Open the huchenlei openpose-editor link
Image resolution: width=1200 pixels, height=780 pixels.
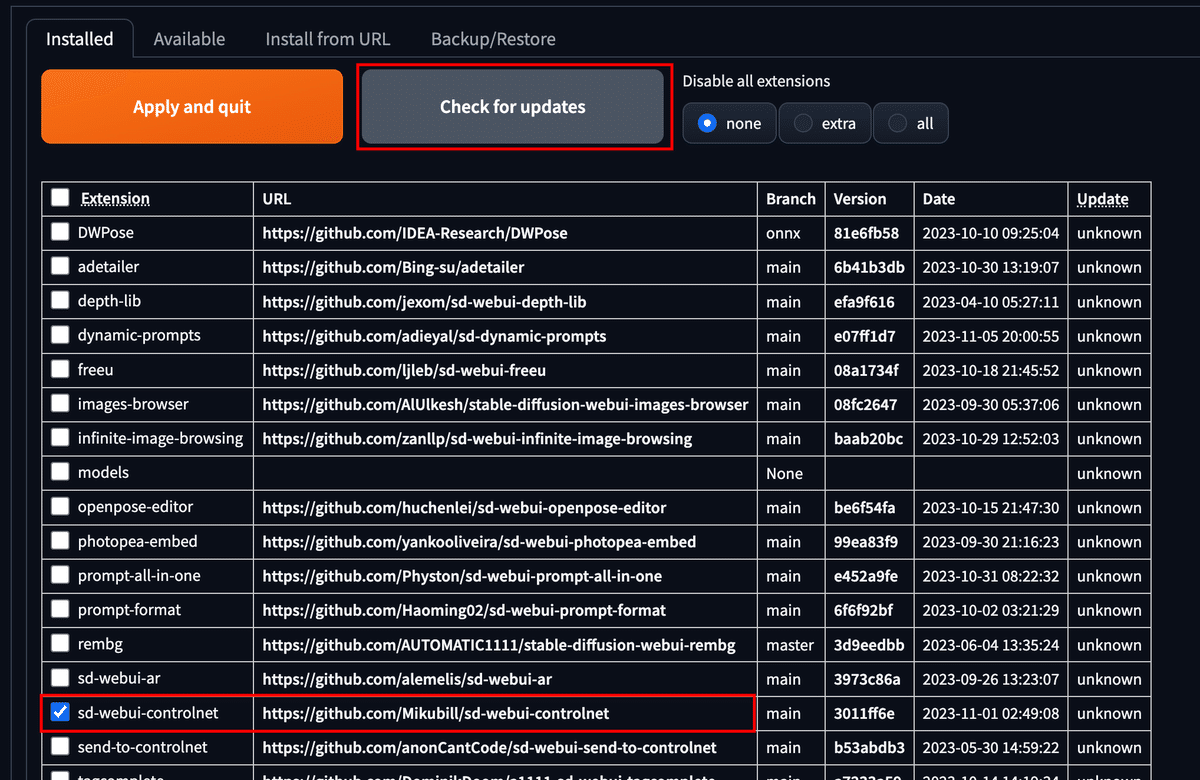[464, 507]
